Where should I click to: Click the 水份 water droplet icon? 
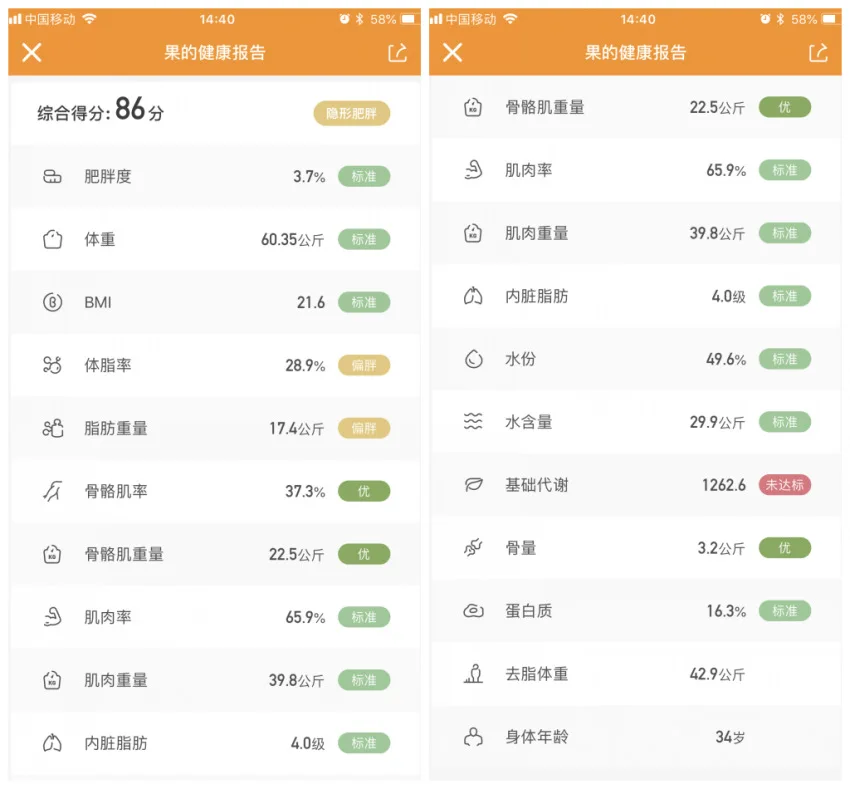pyautogui.click(x=473, y=358)
